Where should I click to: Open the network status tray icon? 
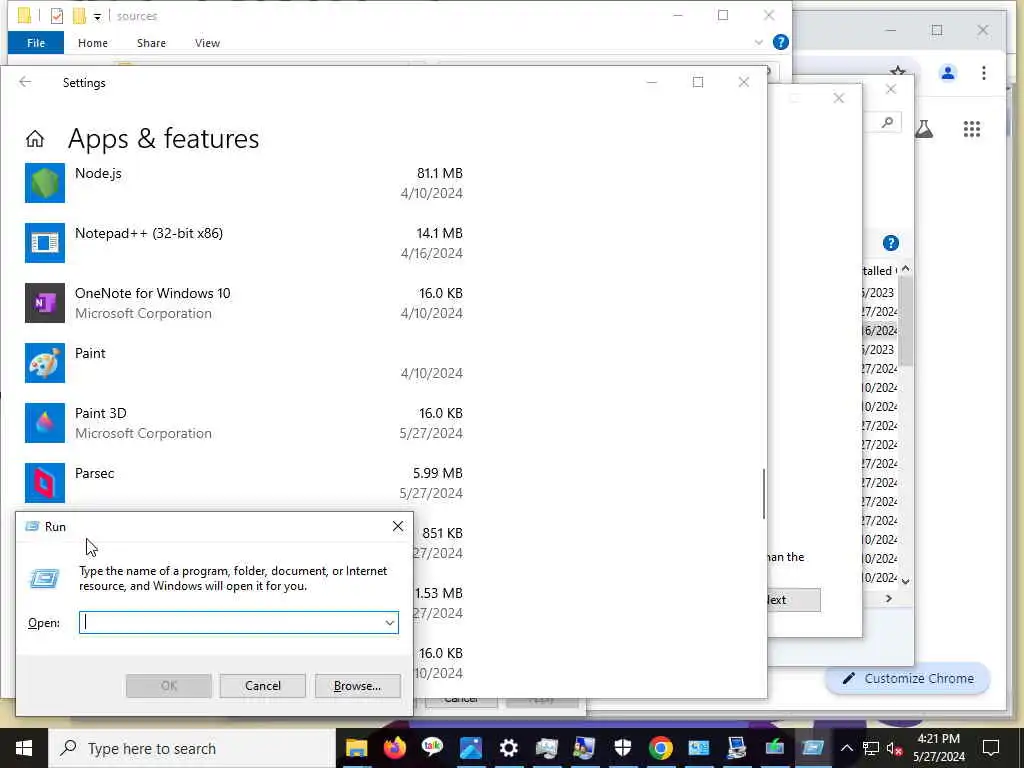tap(871, 748)
